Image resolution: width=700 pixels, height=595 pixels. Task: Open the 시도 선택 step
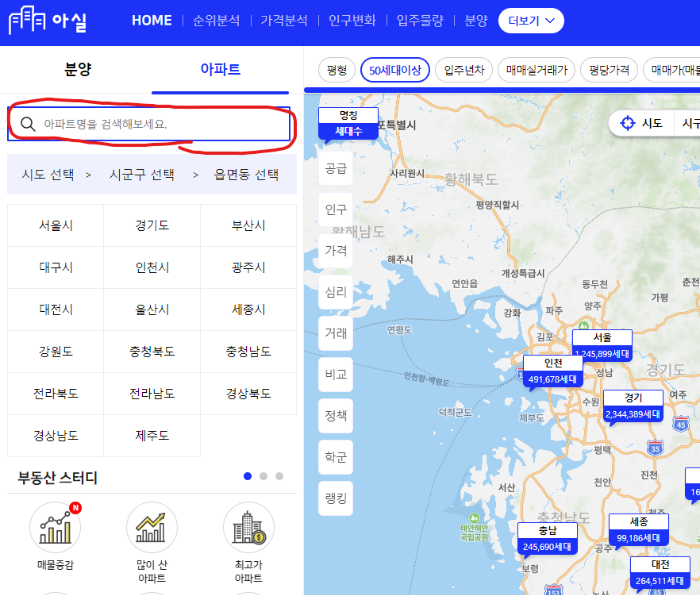pos(48,175)
